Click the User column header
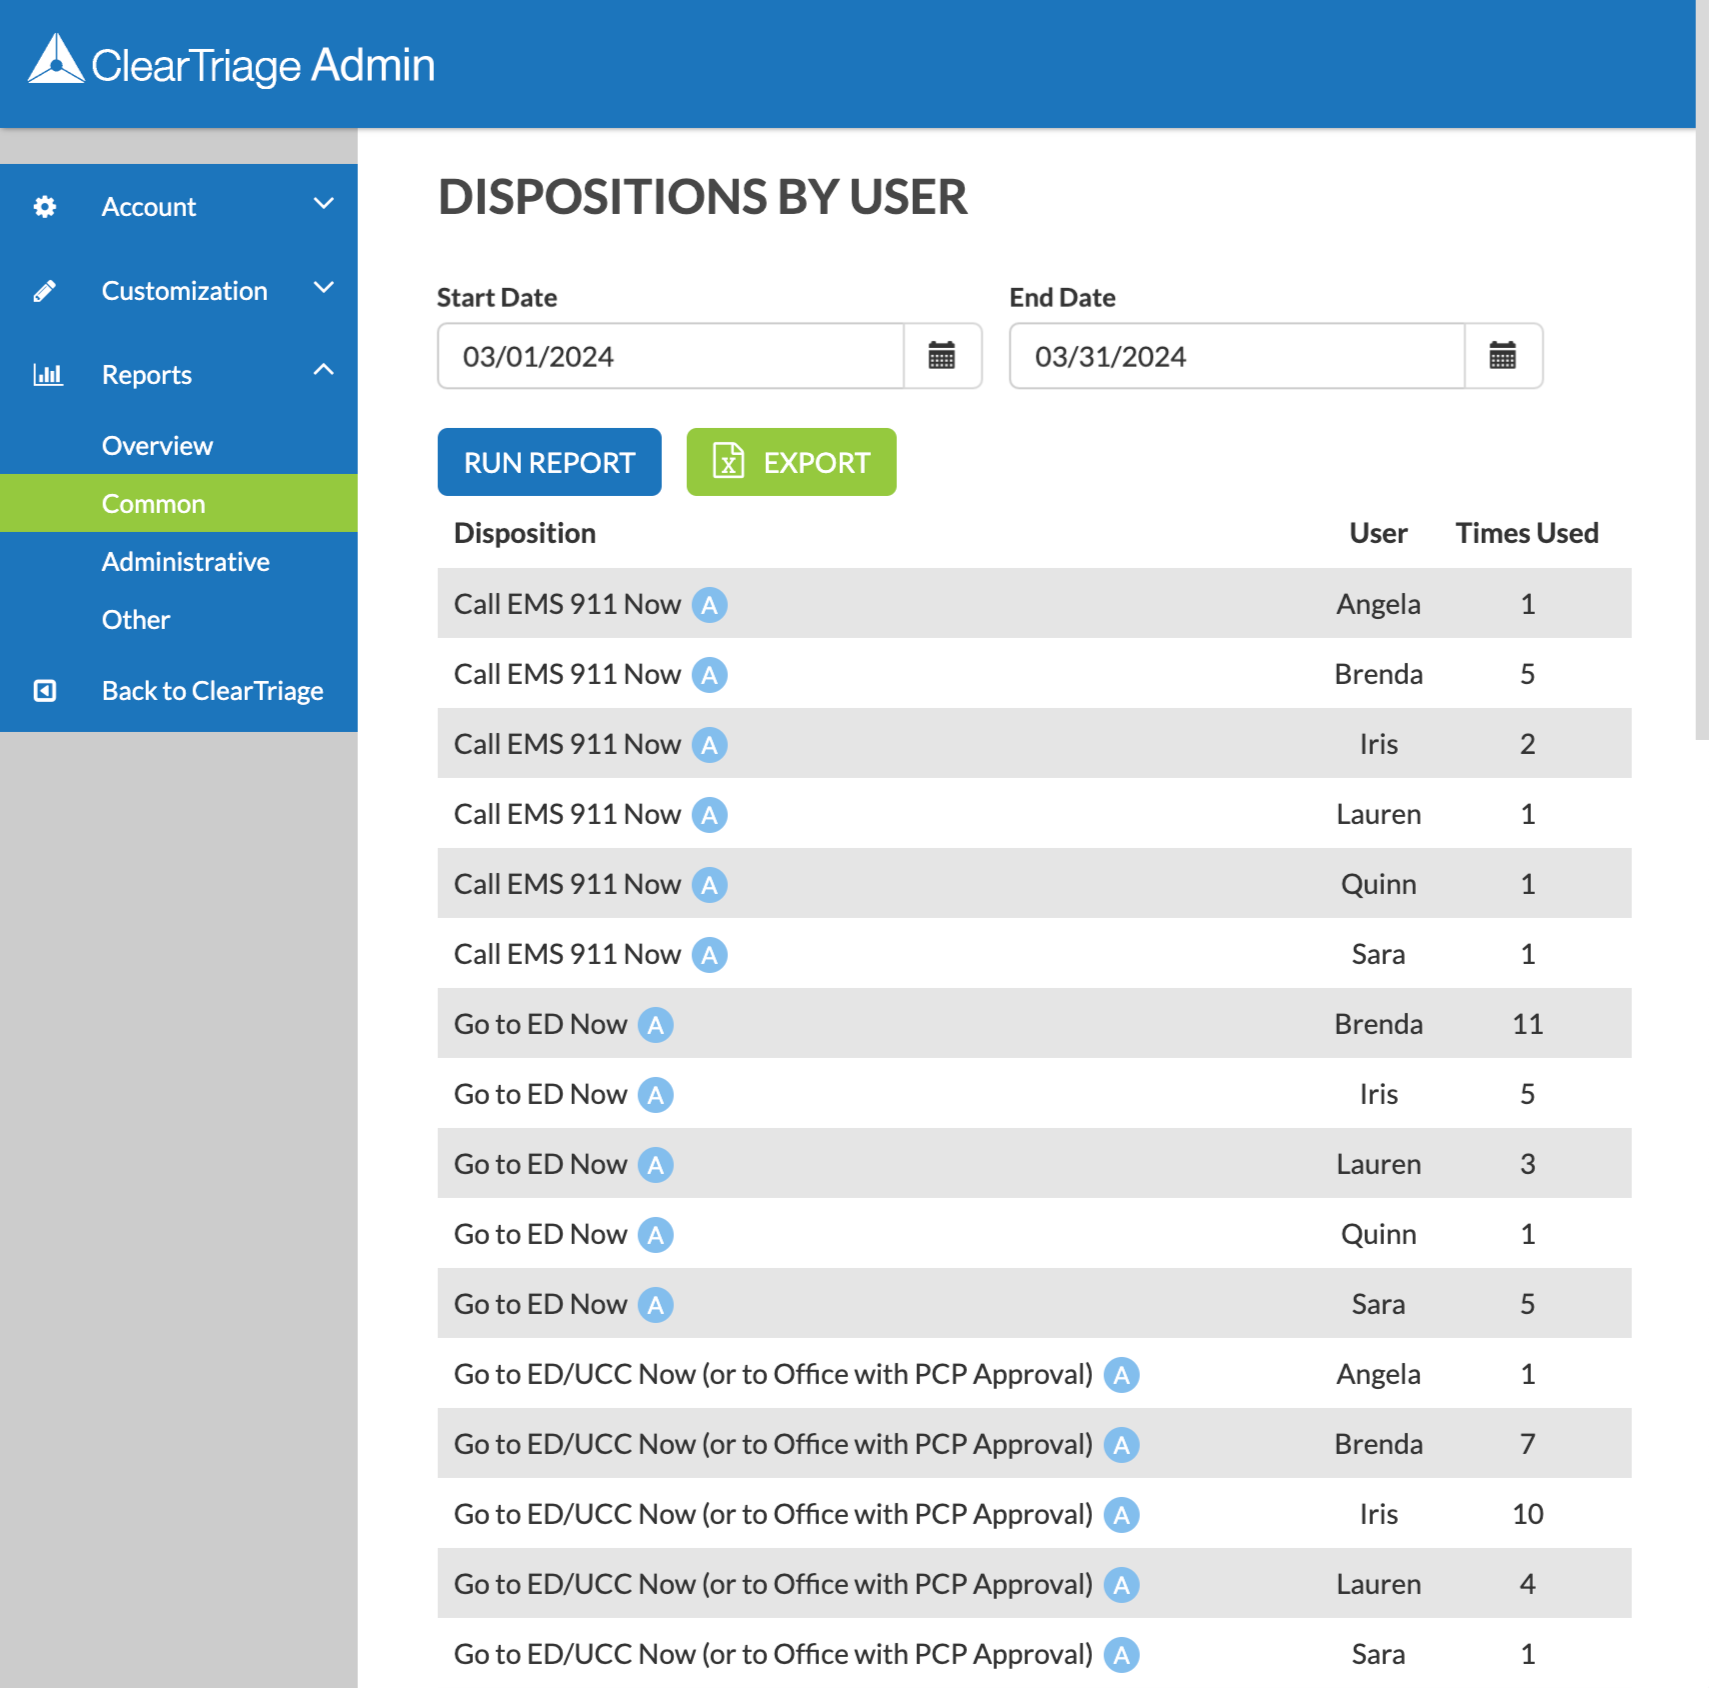 tap(1378, 533)
